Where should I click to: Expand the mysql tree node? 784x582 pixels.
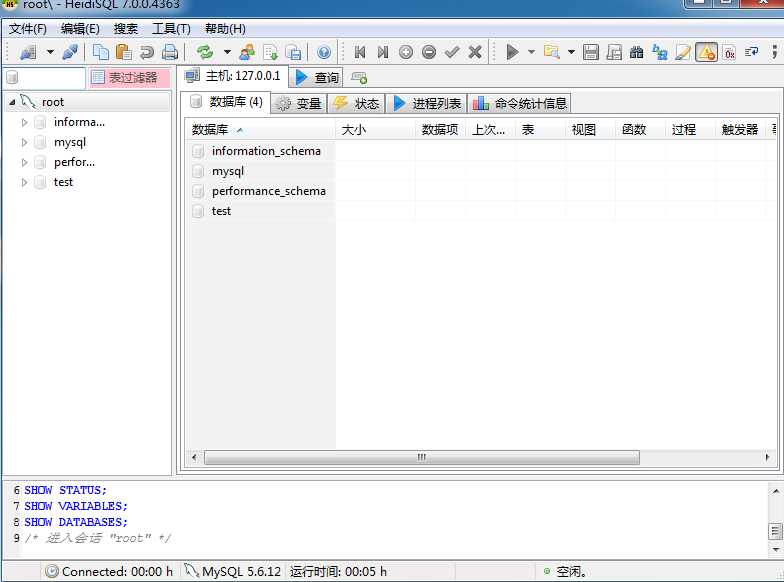[24, 142]
